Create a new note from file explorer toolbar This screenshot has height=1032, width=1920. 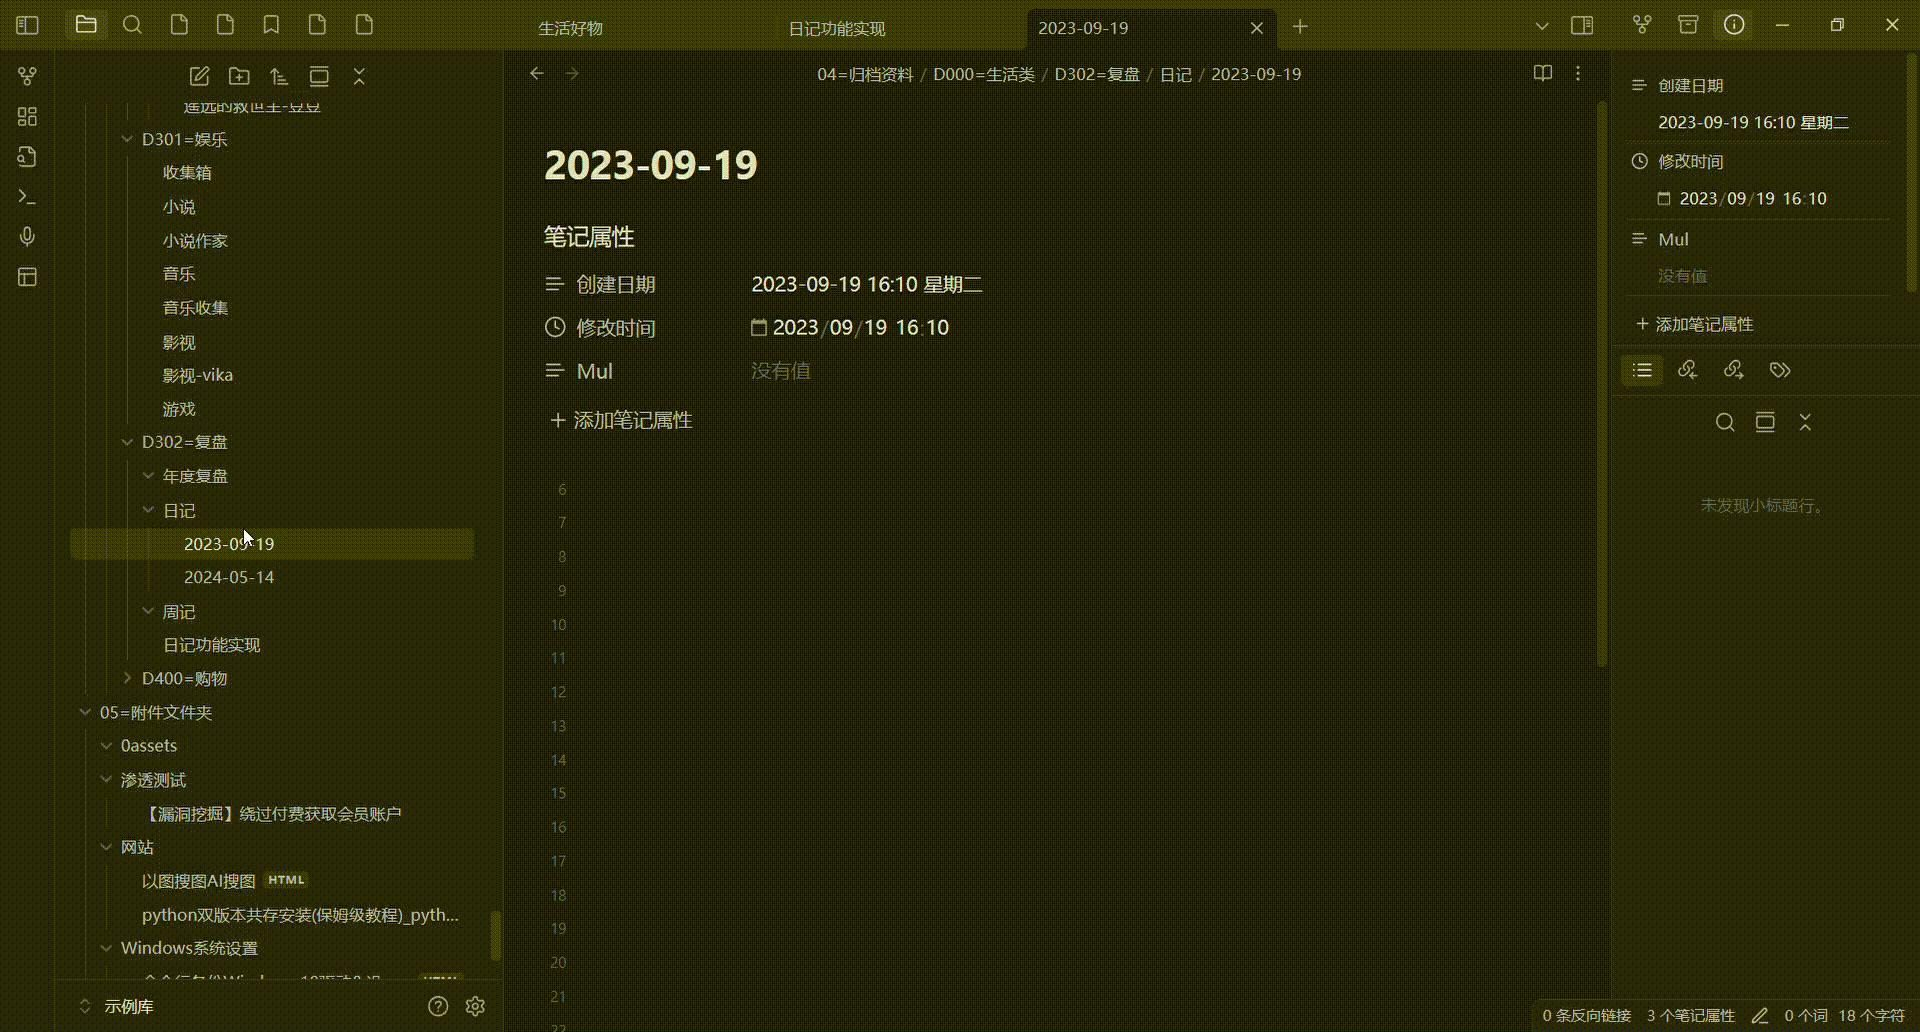click(199, 76)
